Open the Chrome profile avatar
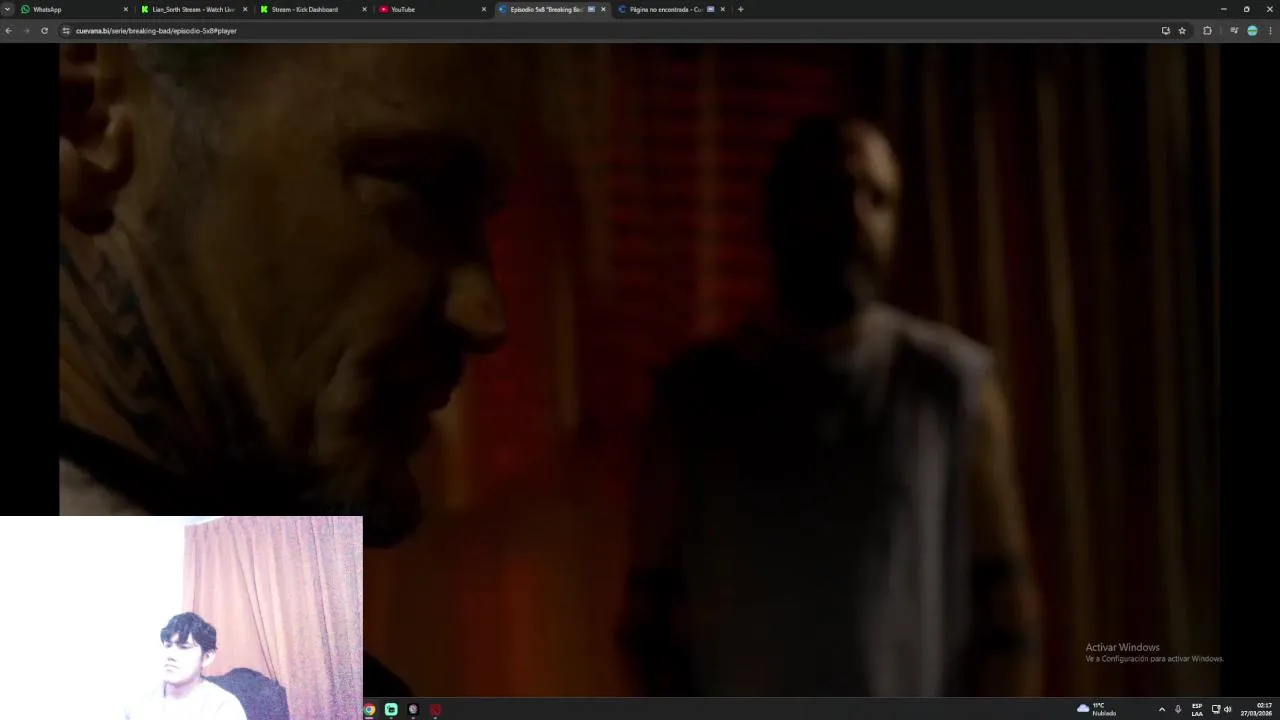The height and width of the screenshot is (720, 1280). click(1252, 31)
